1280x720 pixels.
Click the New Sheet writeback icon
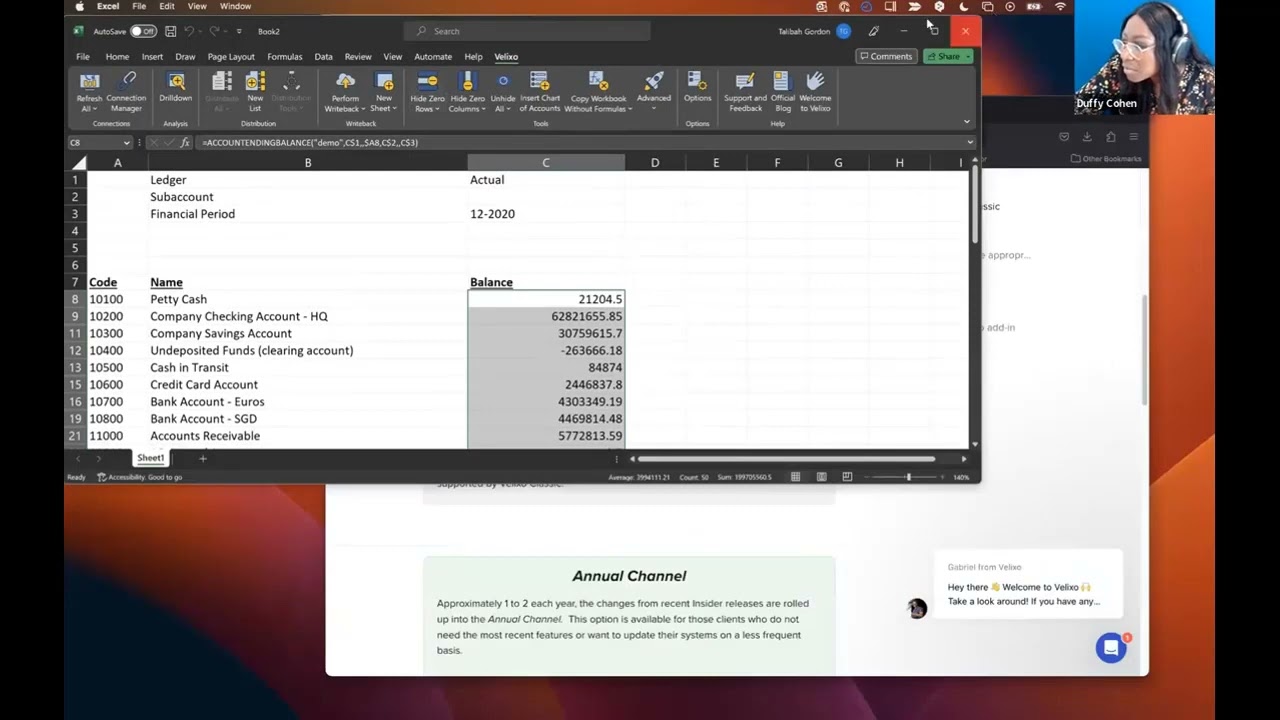coord(384,82)
